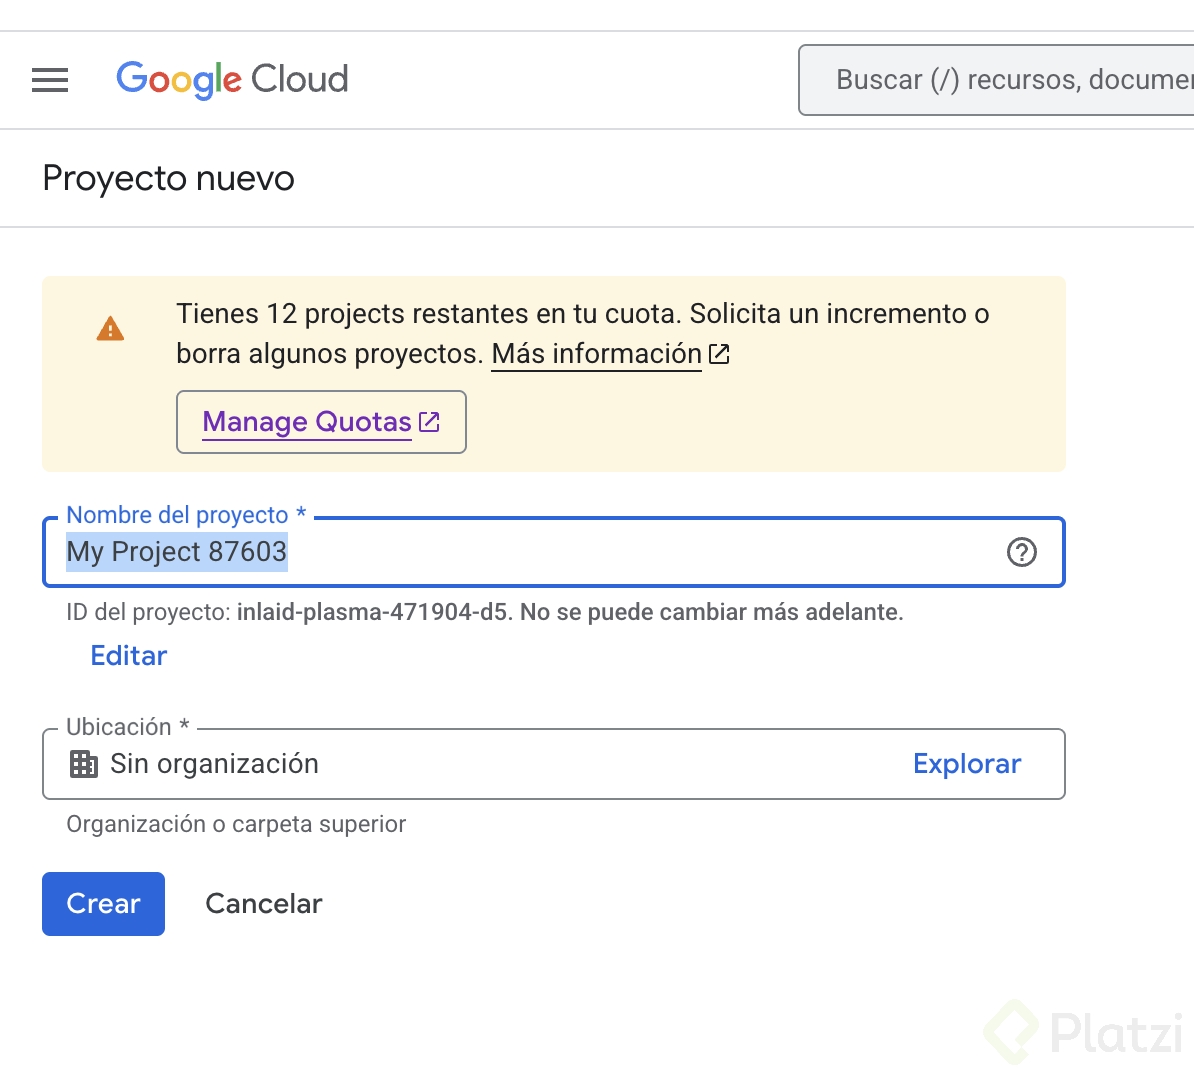Click the quota warning message text
The height and width of the screenshot is (1076, 1194).
click(582, 314)
